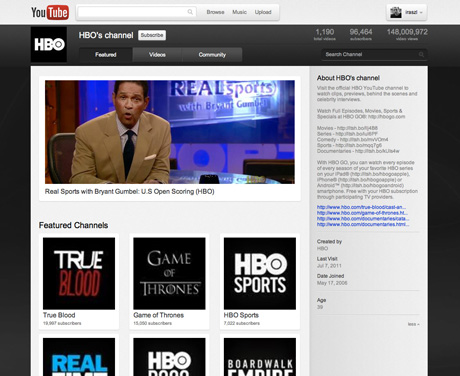Open the account dropdown arrow

(x=421, y=12)
